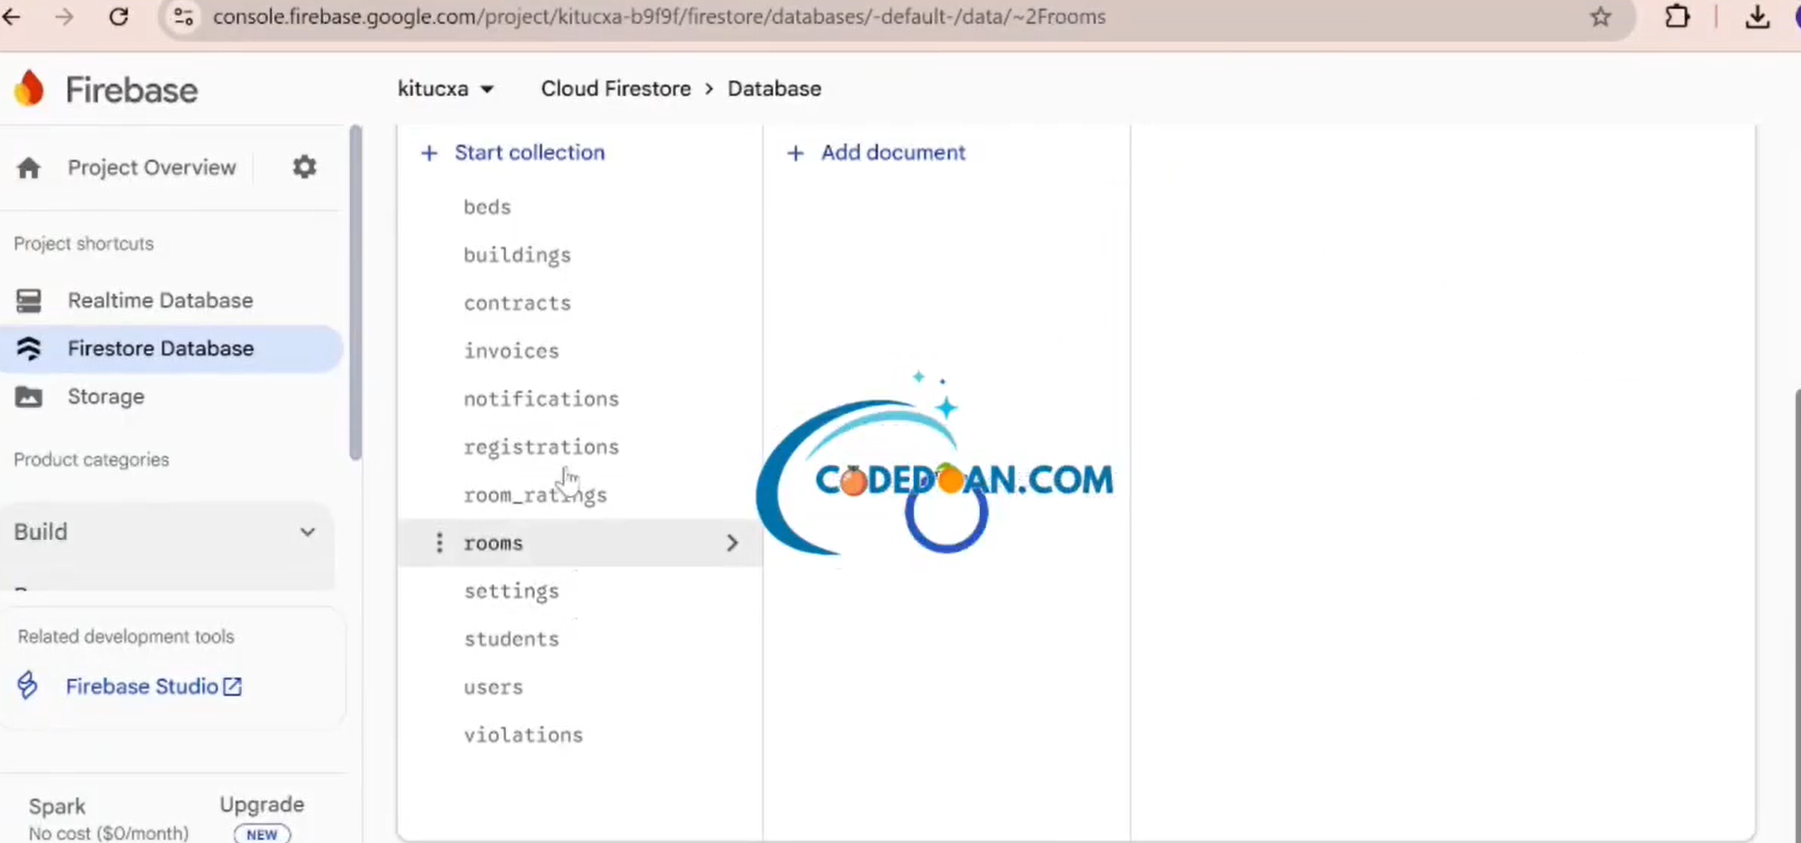Click the NEW badge under Upgrade
Viewport: 1801px width, 843px height.
262,834
